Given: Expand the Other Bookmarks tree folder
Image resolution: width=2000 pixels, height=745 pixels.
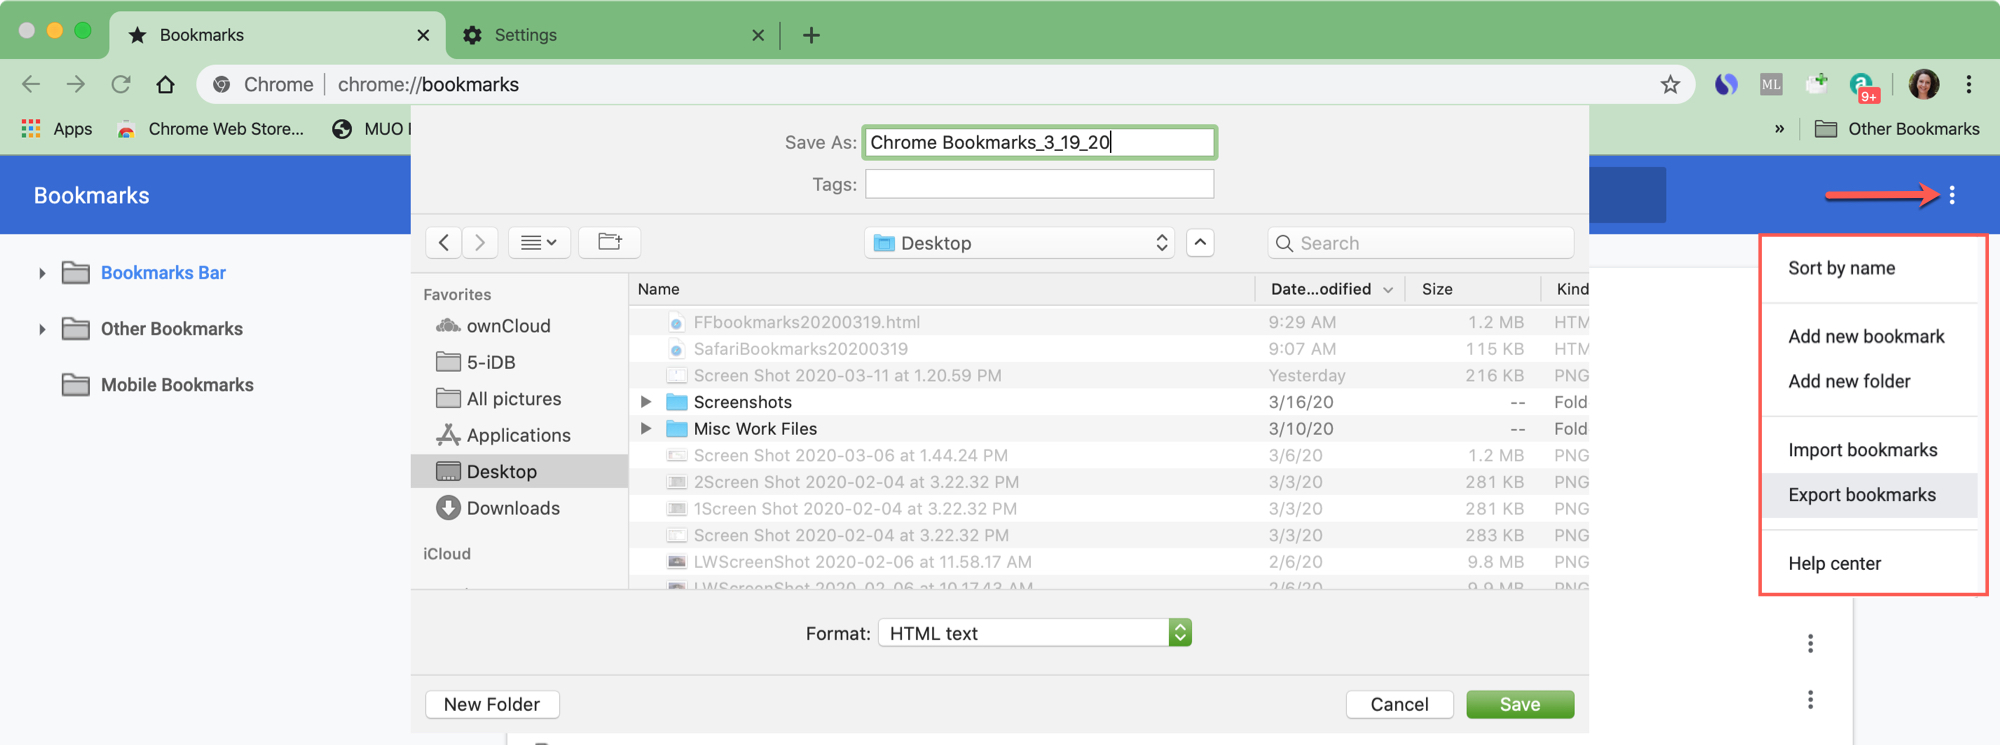Looking at the screenshot, I should tap(42, 329).
